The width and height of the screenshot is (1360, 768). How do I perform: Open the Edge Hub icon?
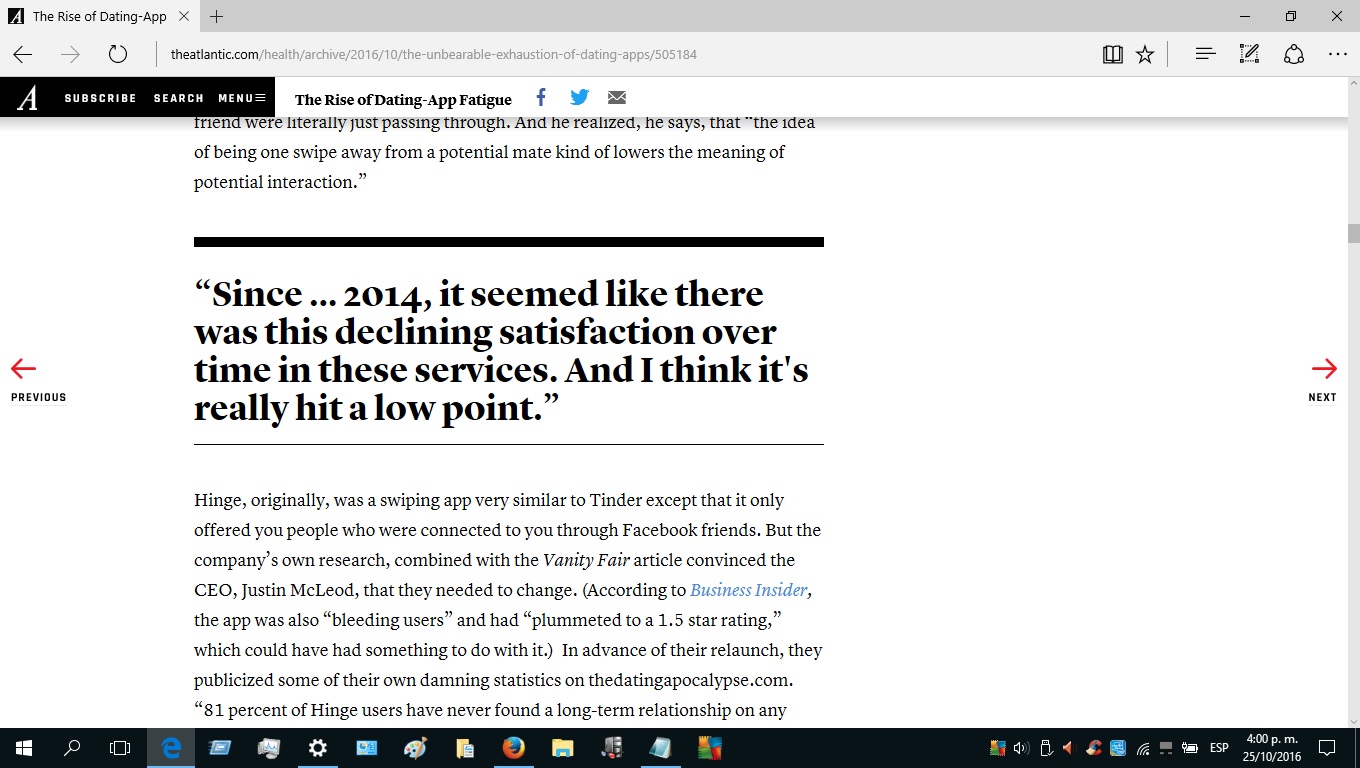[1205, 54]
